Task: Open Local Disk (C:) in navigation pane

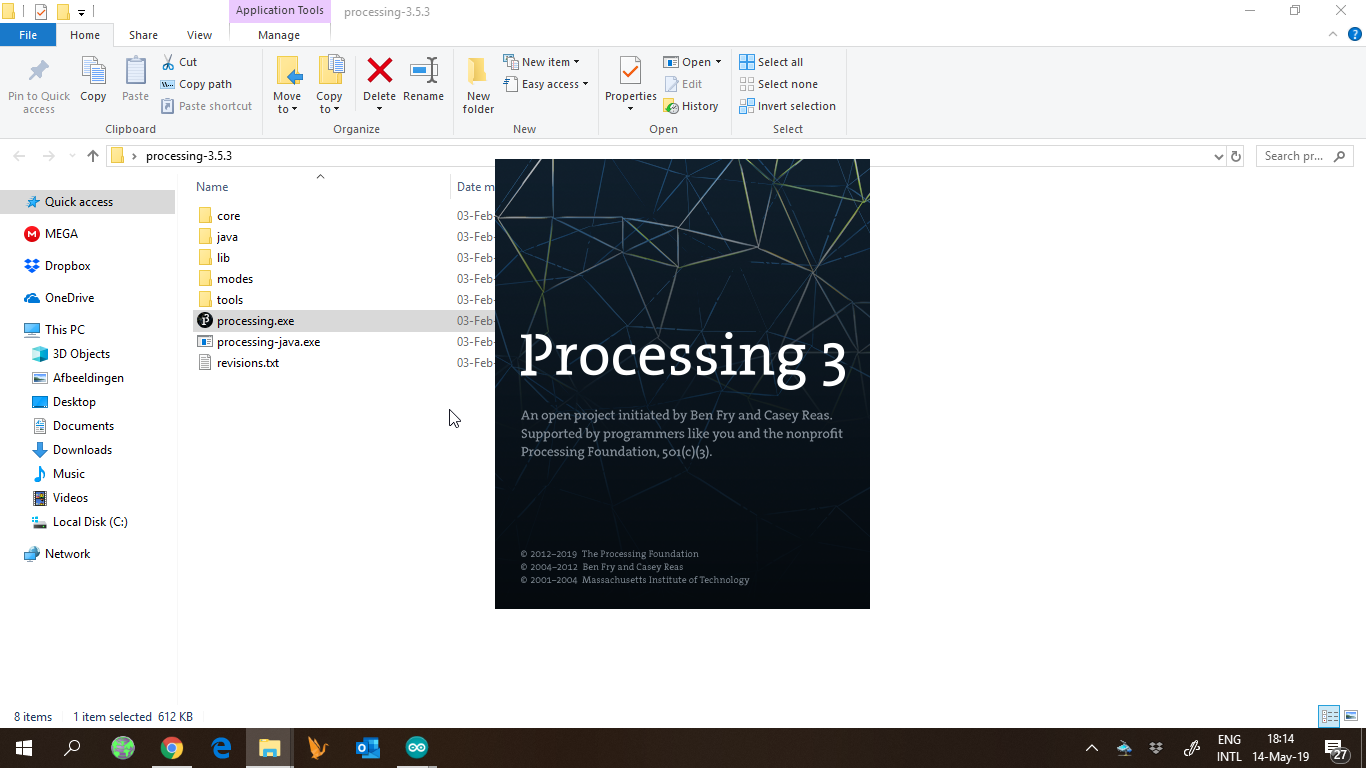Action: (x=88, y=522)
